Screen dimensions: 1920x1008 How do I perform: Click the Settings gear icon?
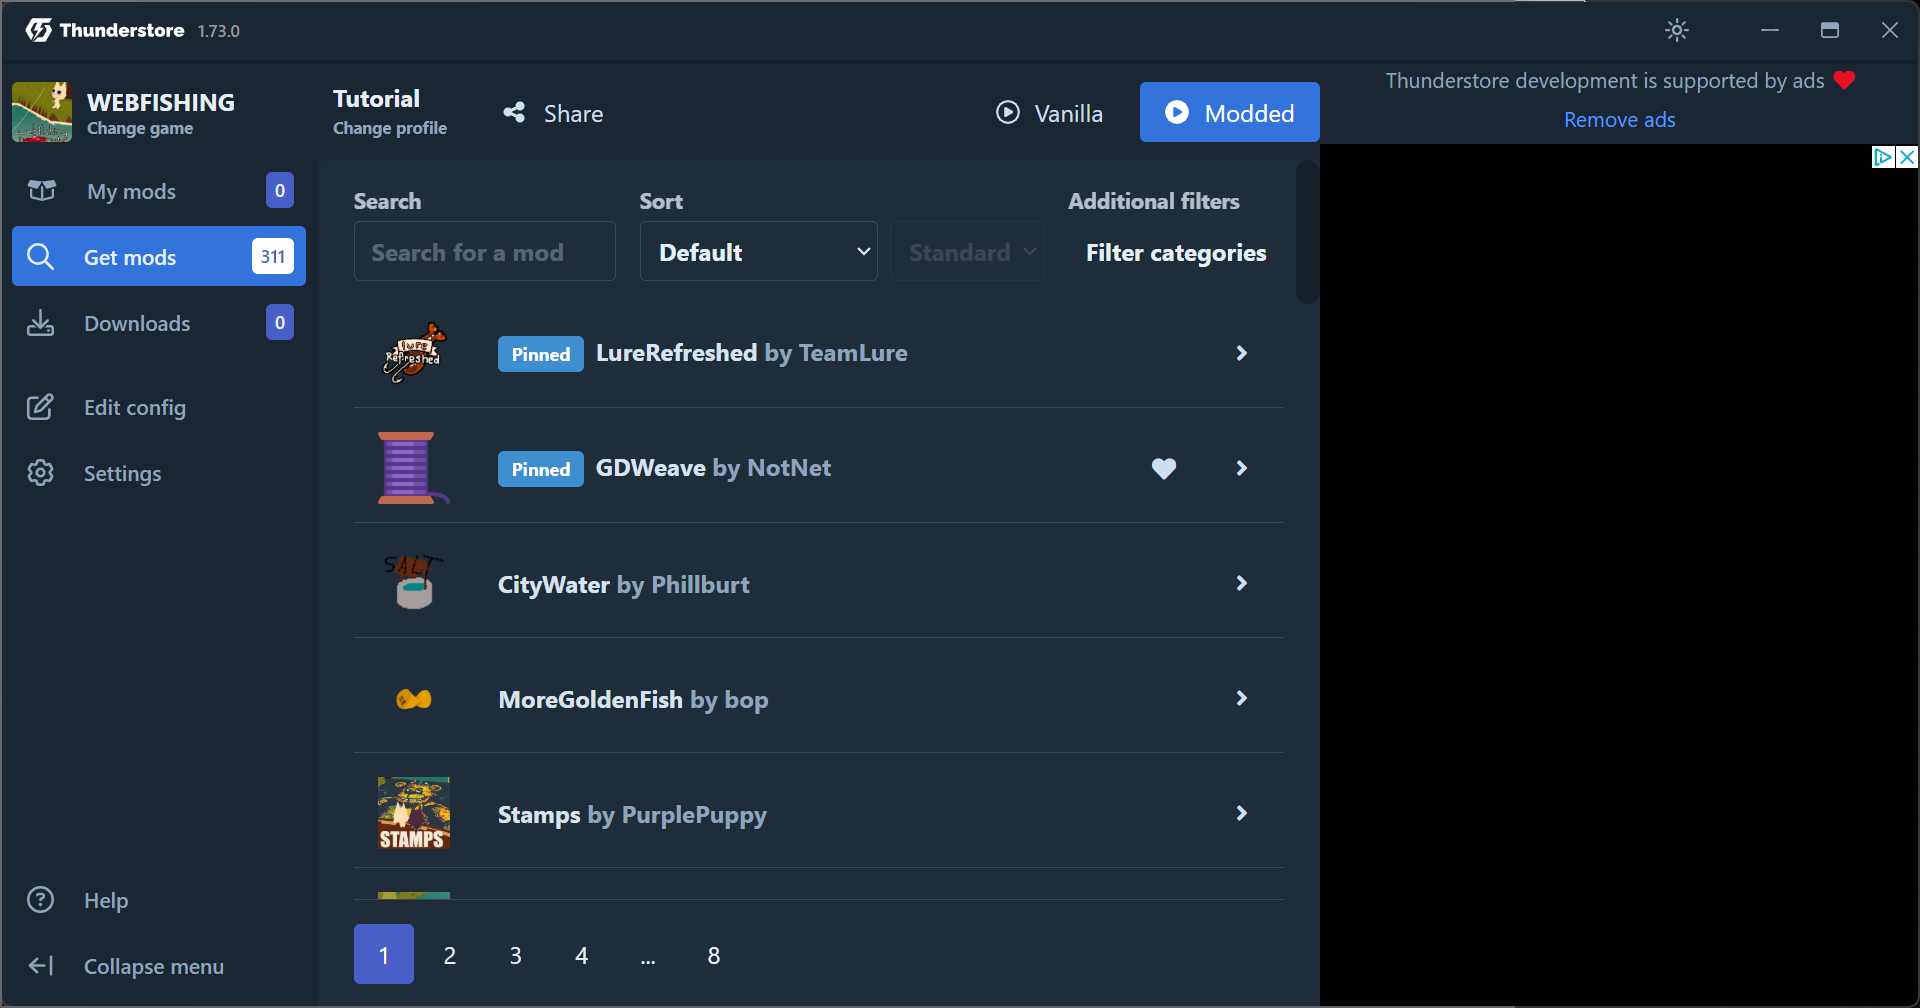click(x=40, y=473)
